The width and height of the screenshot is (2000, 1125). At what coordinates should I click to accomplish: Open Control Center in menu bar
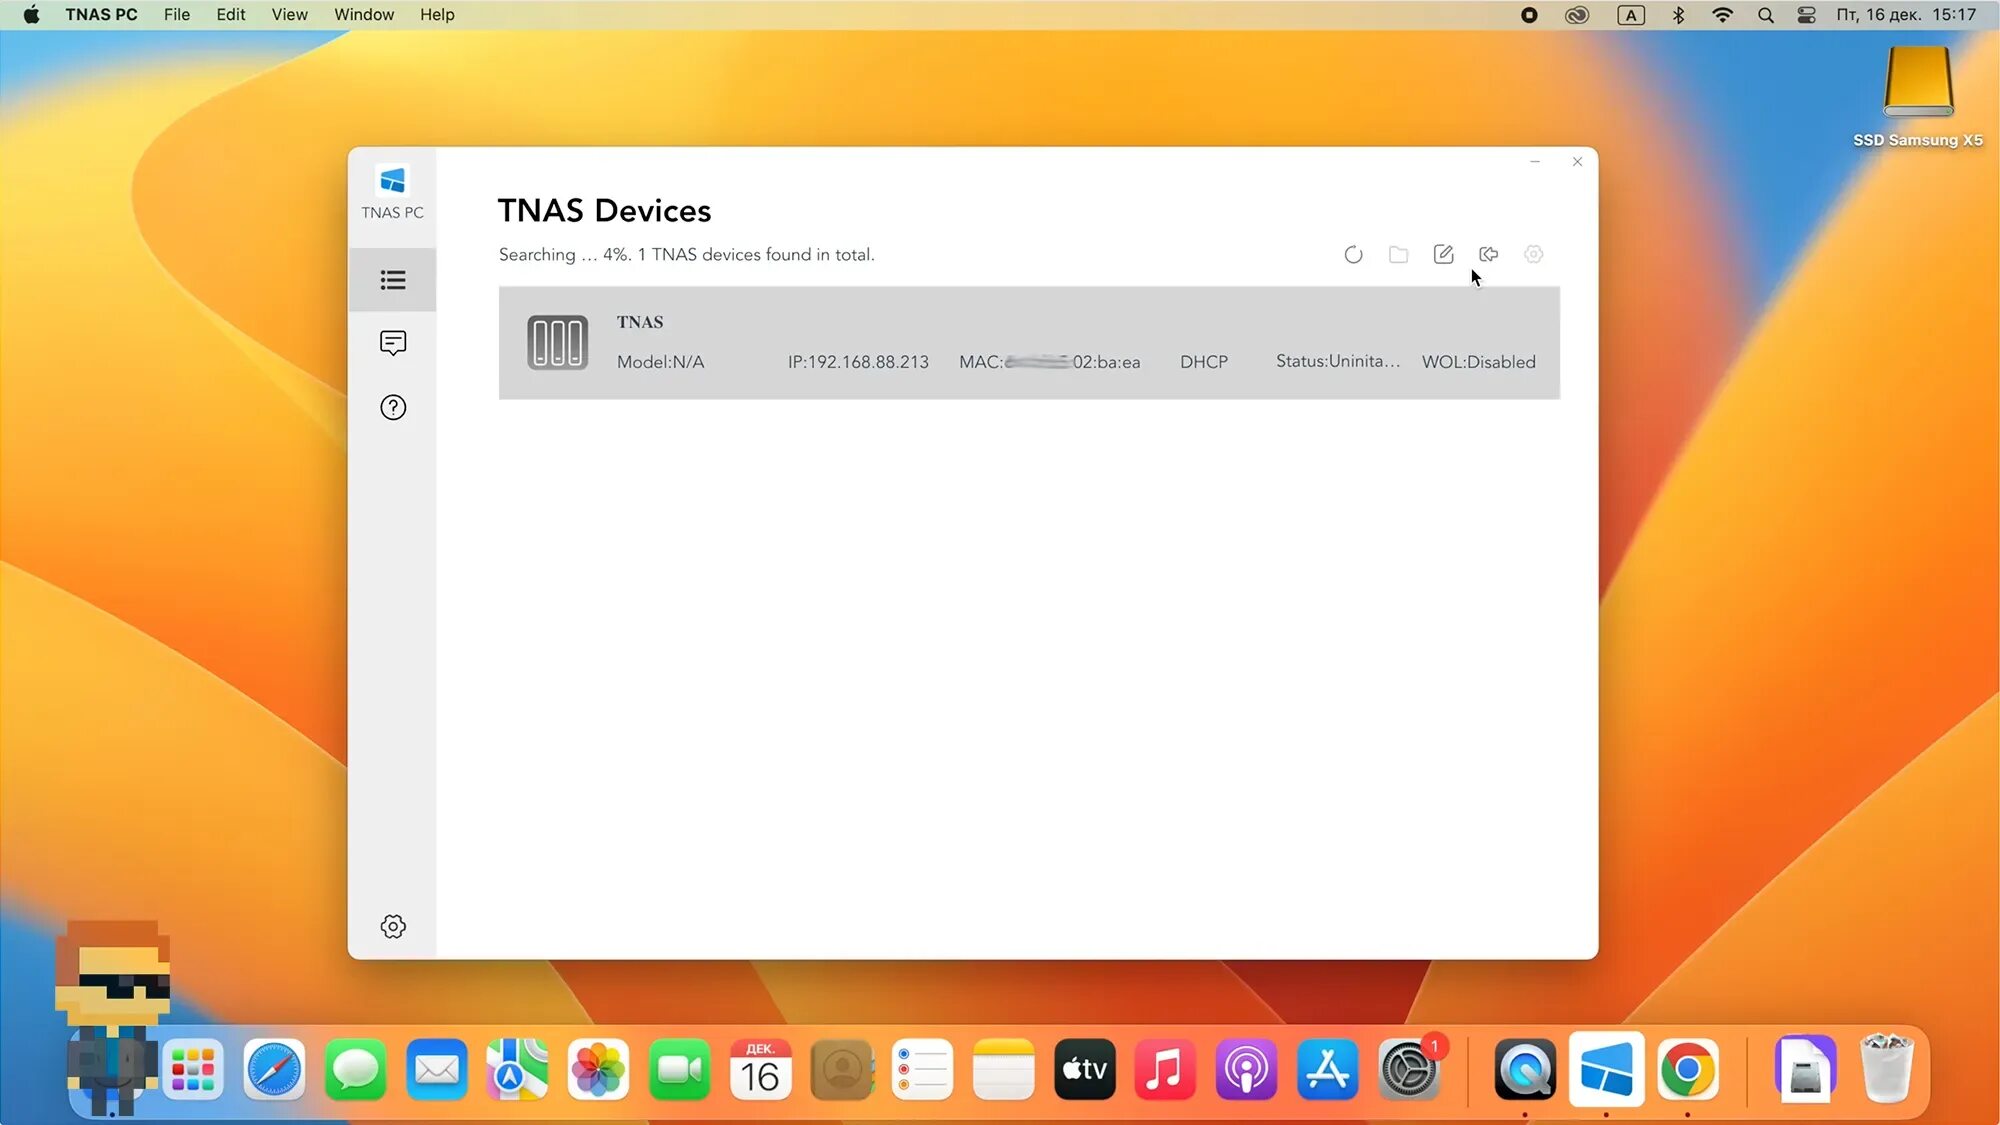[x=1806, y=15]
